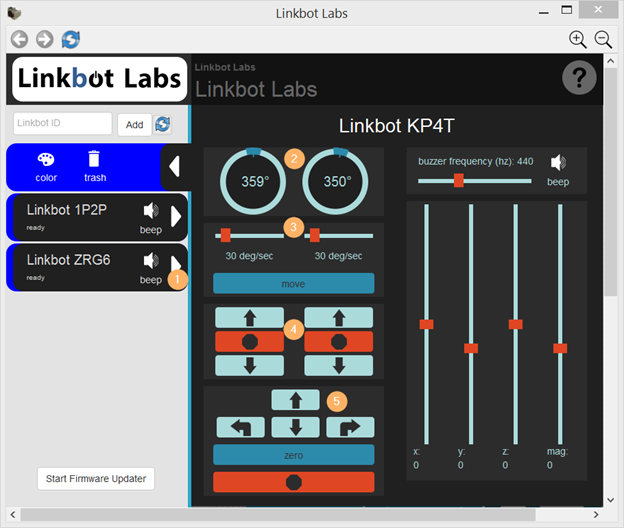Collapse the robot slide-out panel arrow

tap(175, 167)
